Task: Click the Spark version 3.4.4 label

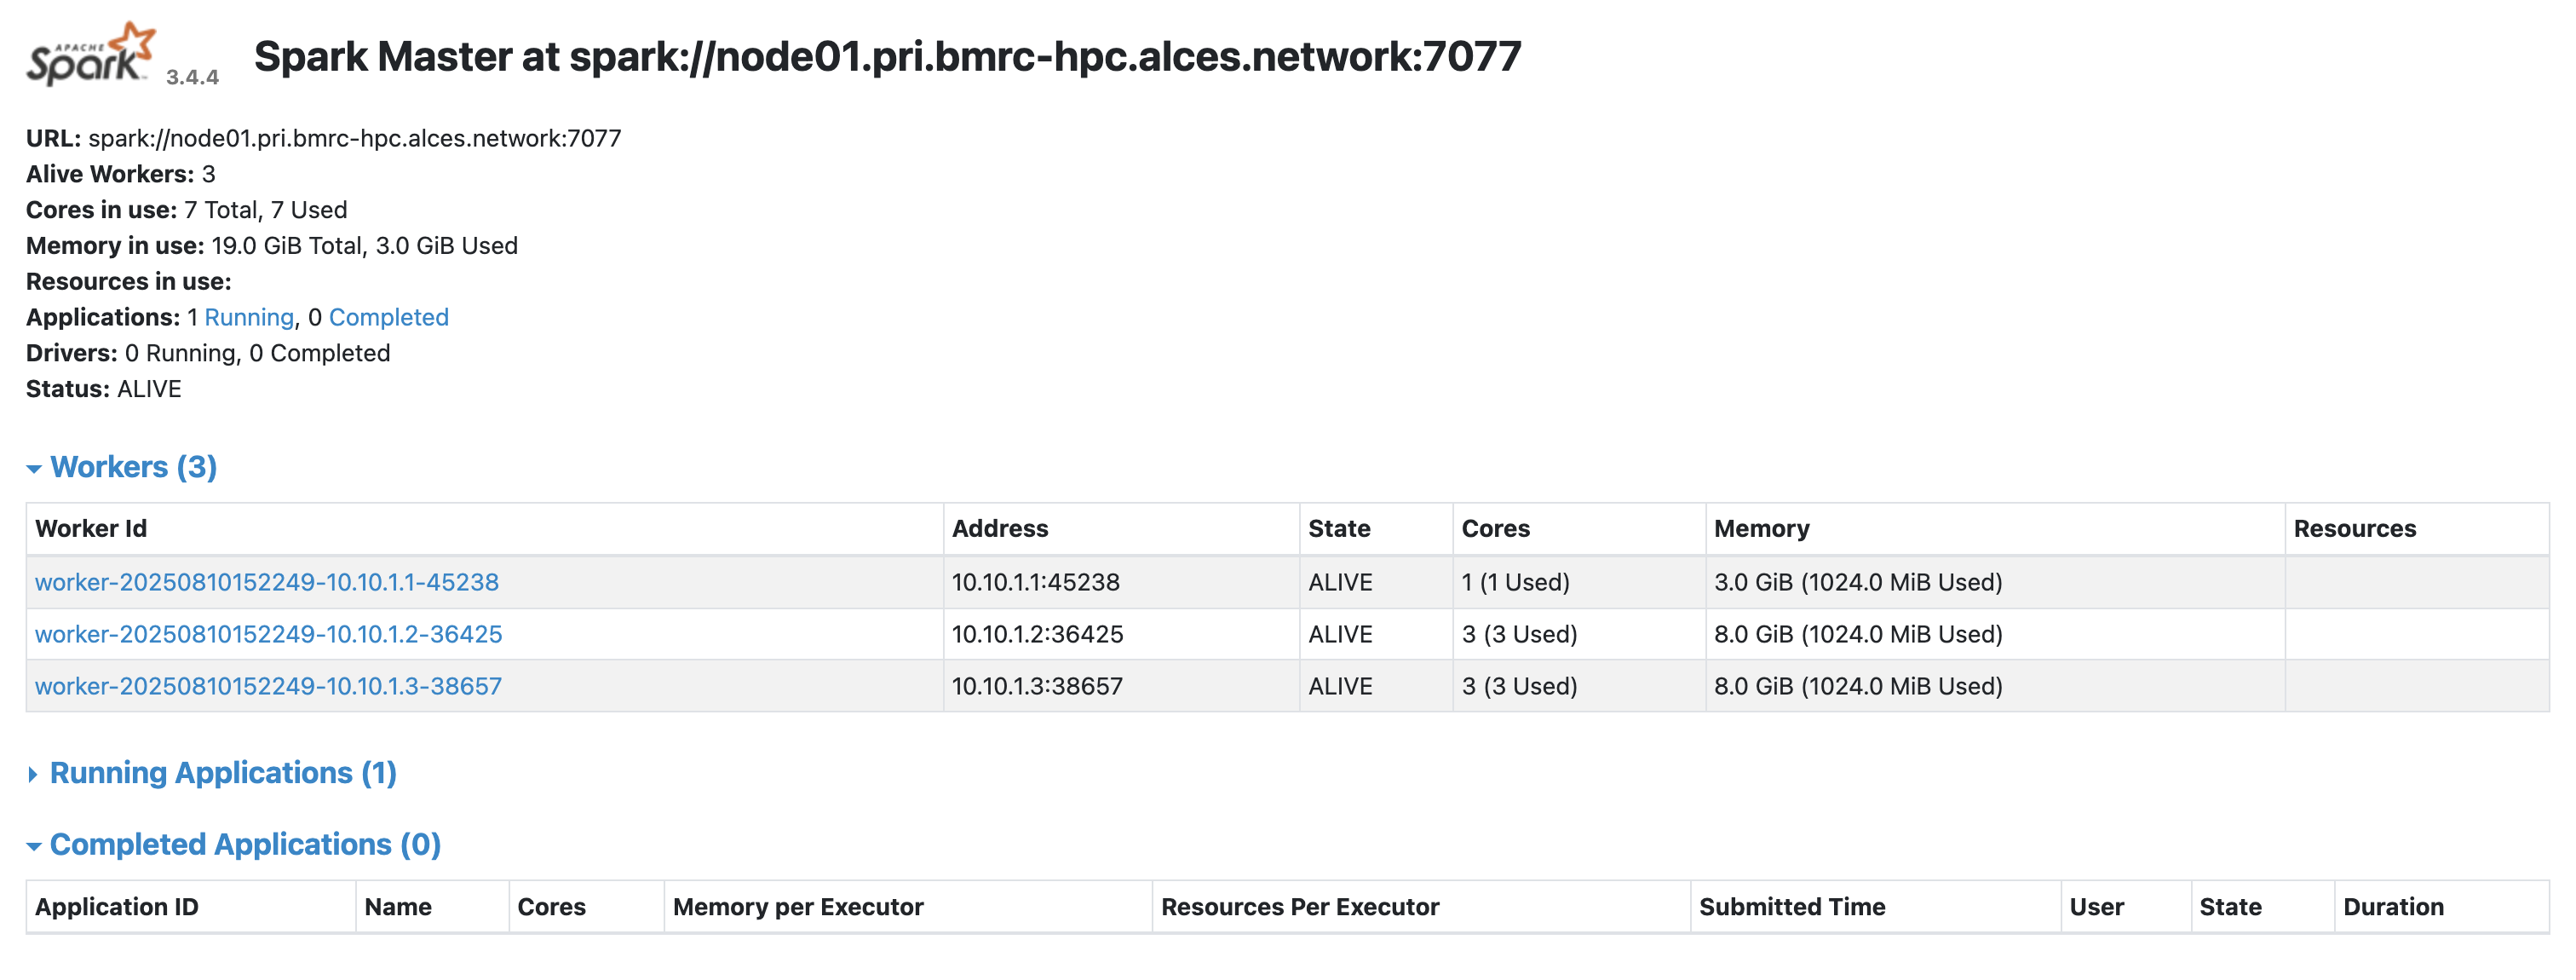Action: [192, 77]
